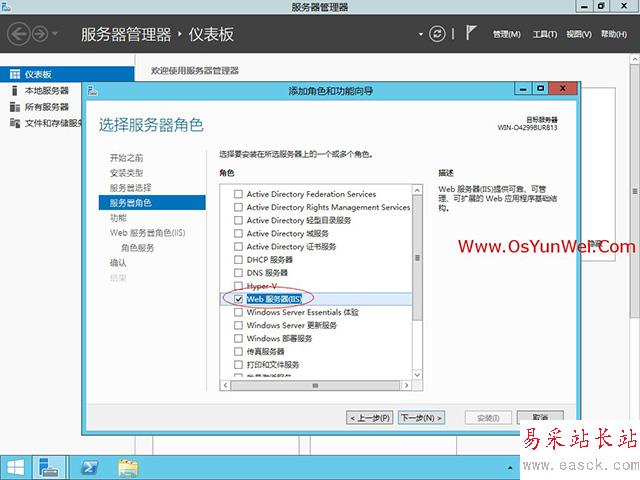Go to 安装类型 wizard step
Image resolution: width=640 pixels, height=480 pixels.
tap(127, 173)
